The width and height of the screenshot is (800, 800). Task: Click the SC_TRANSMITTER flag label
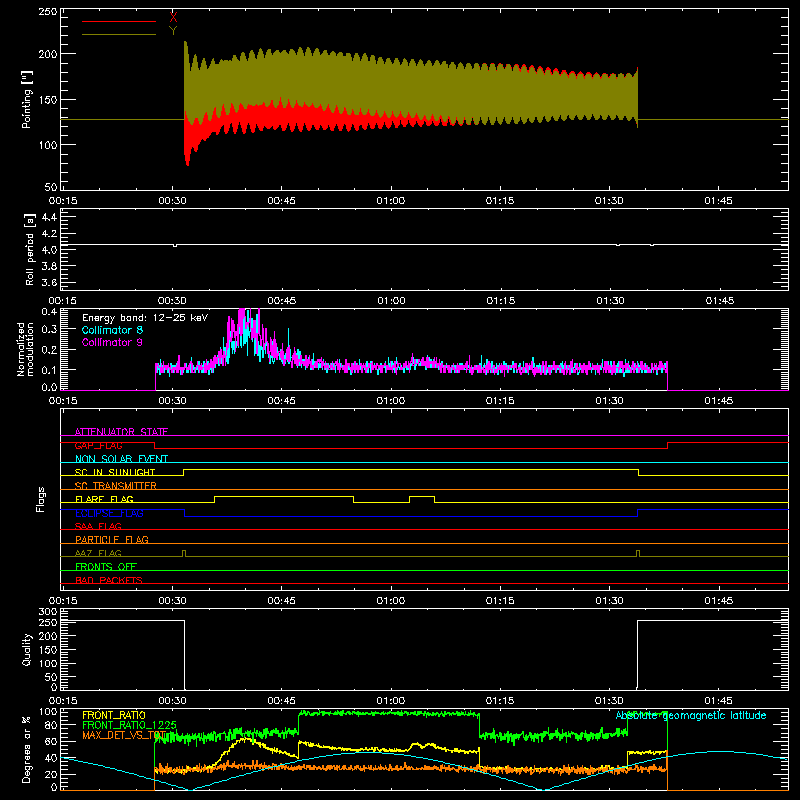pyautogui.click(x=116, y=486)
